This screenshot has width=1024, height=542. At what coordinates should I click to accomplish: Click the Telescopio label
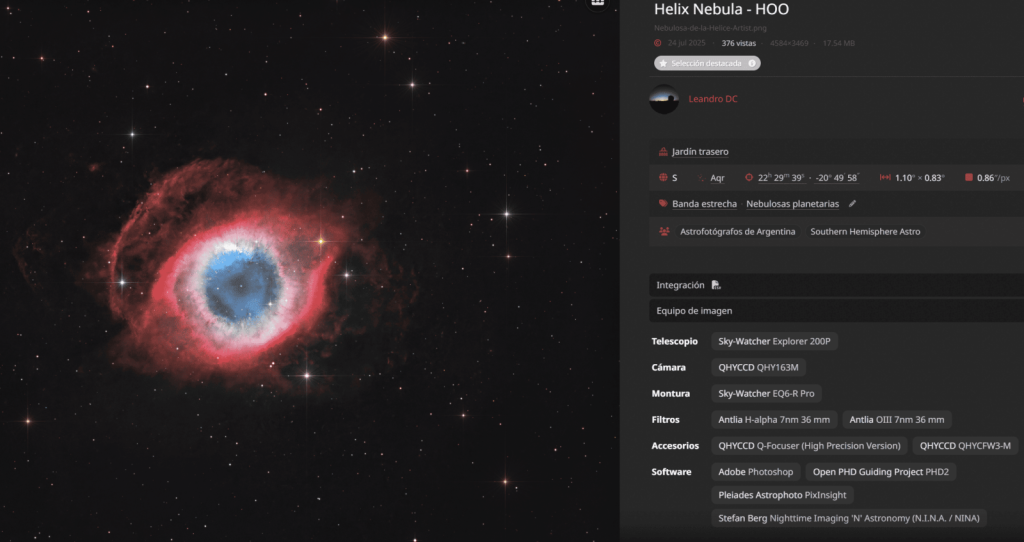point(675,341)
